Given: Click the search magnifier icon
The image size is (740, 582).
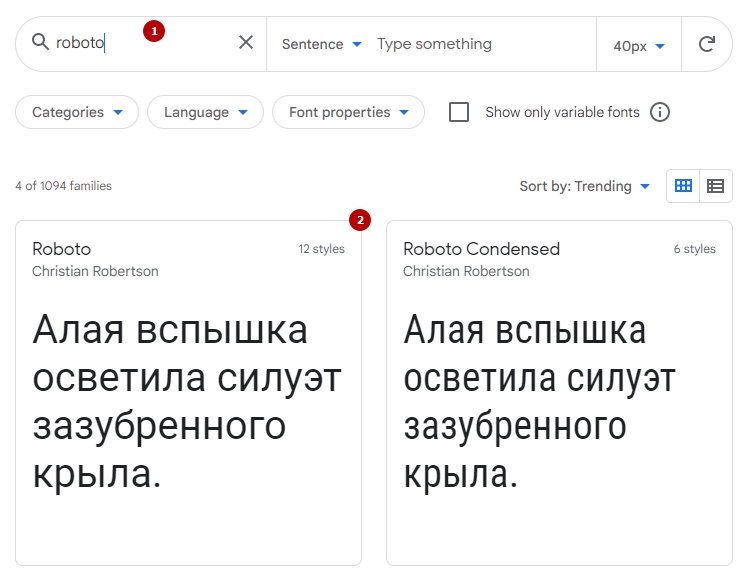Looking at the screenshot, I should [40, 42].
